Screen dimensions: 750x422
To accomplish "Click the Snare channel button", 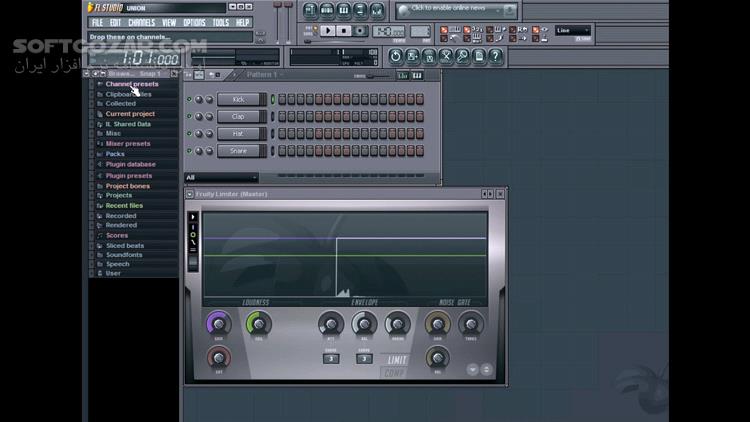I will click(238, 151).
